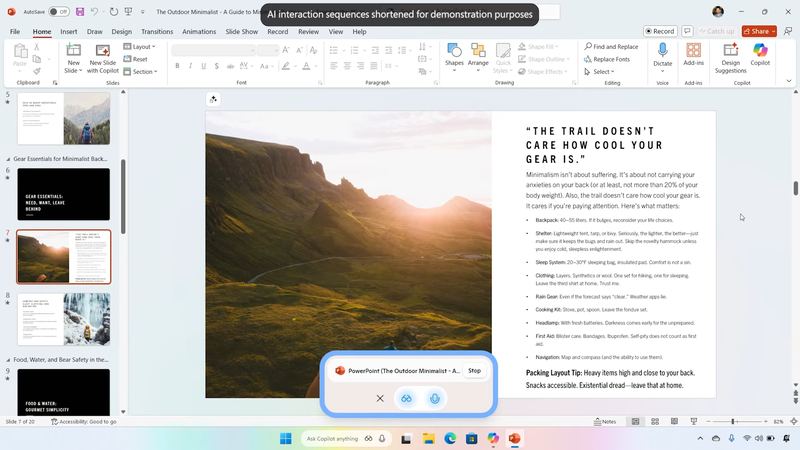This screenshot has width=800, height=450.
Task: Select slide 6 thumbnail Gear Essentials
Action: coord(63,194)
